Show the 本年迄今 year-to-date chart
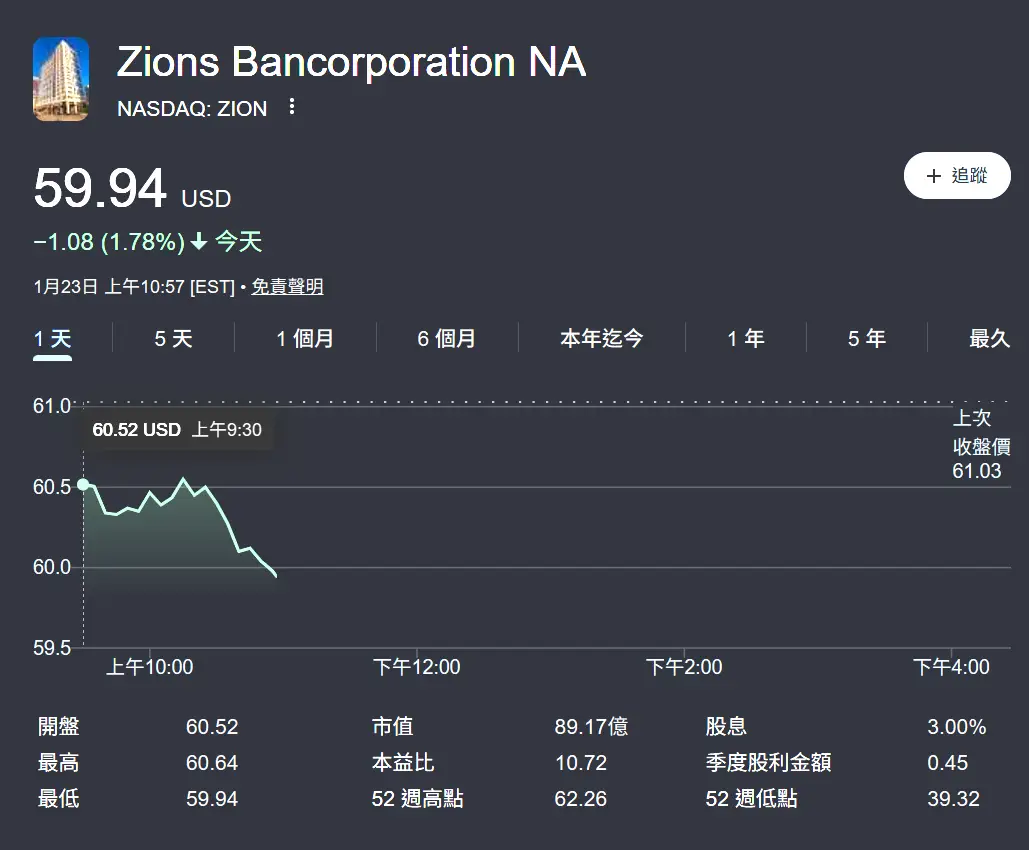Viewport: 1029px width, 850px height. [601, 339]
